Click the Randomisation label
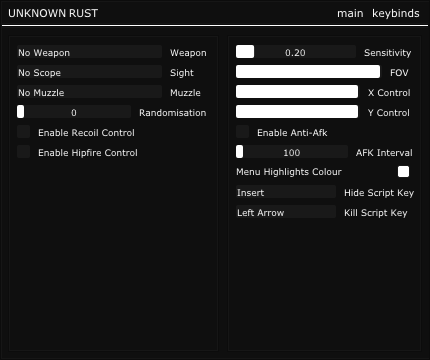This screenshot has height=360, width=430. (x=173, y=113)
